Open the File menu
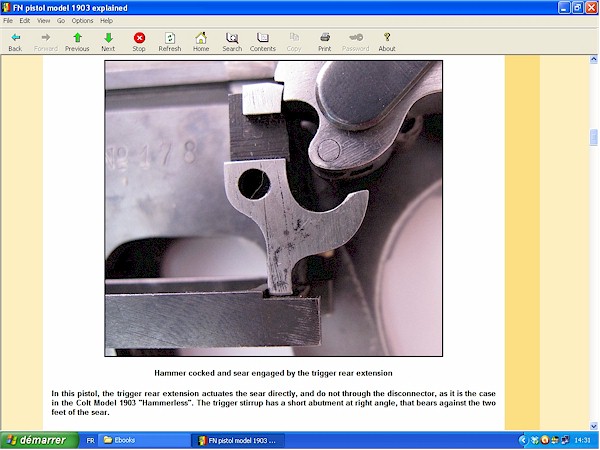600x450 pixels. tap(8, 21)
